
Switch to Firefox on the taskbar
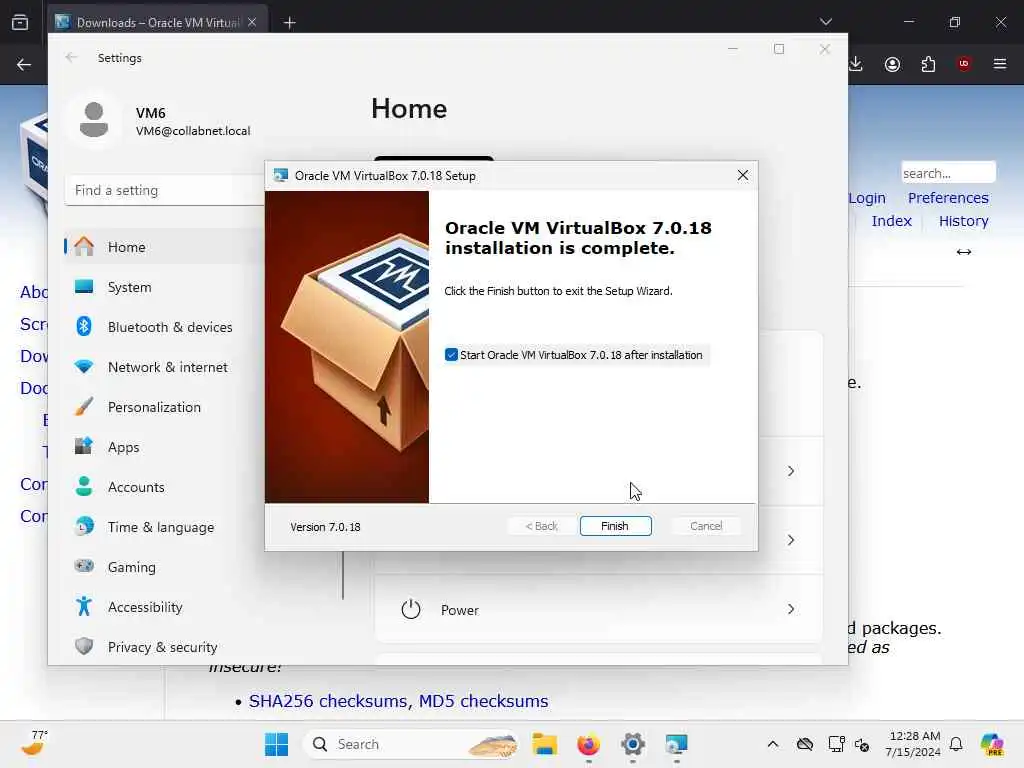point(588,744)
